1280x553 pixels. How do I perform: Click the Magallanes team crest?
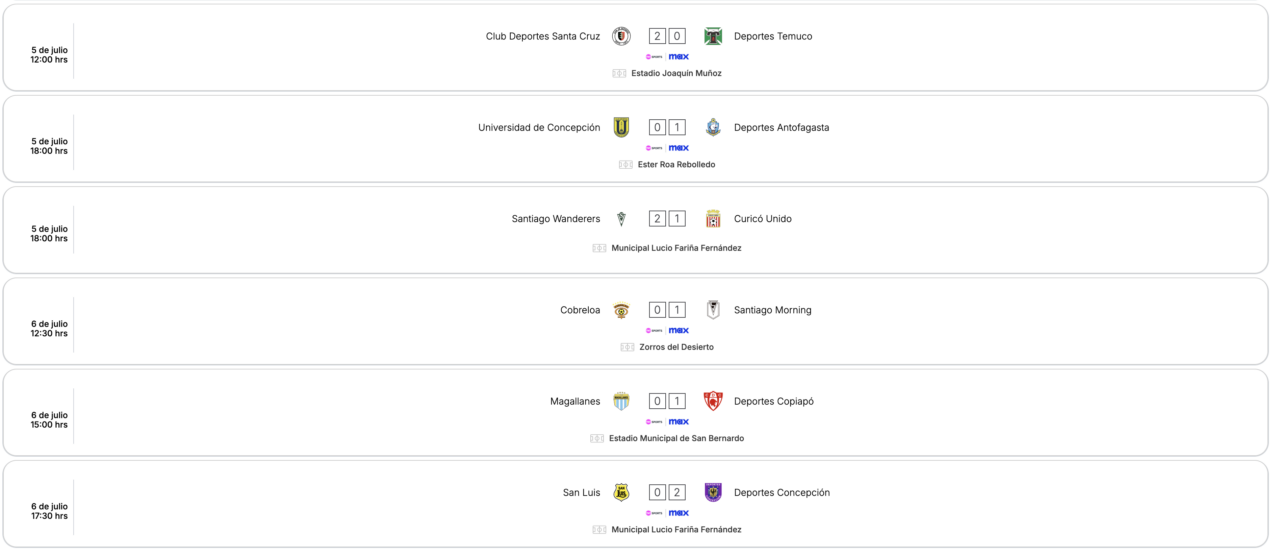pyautogui.click(x=621, y=401)
